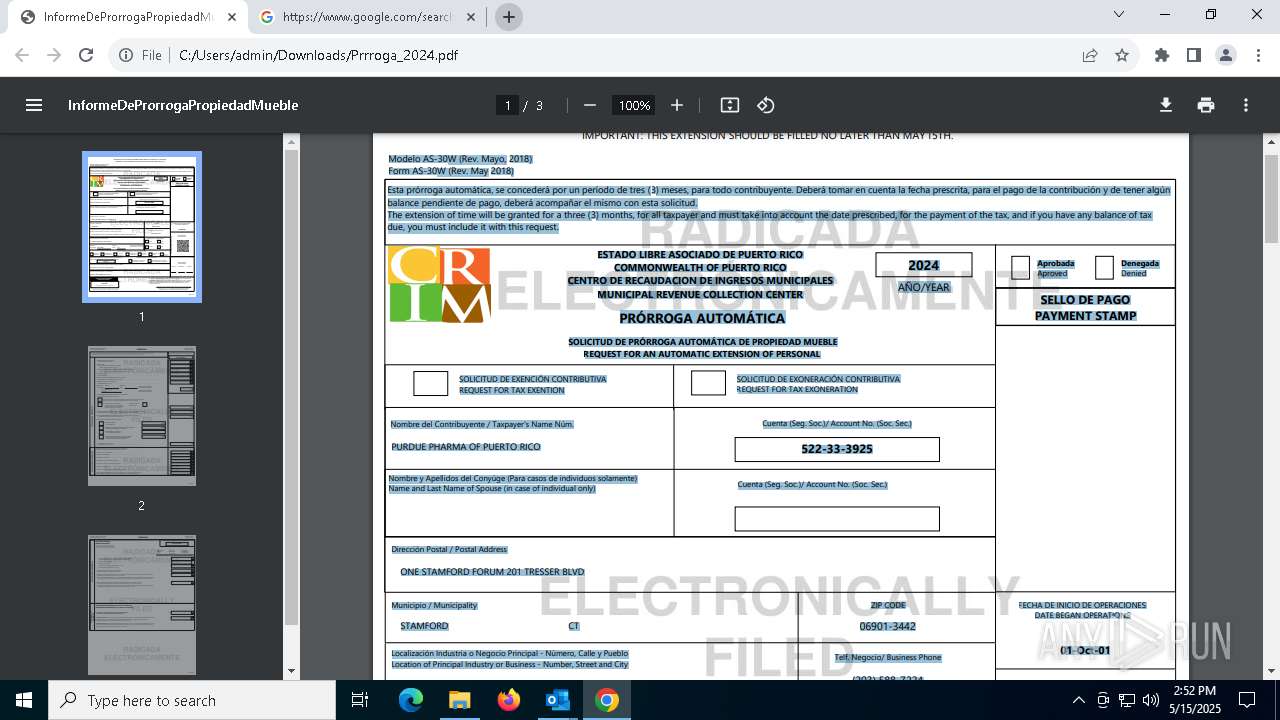Open Chrome extensions puzzle icon

1162,55
